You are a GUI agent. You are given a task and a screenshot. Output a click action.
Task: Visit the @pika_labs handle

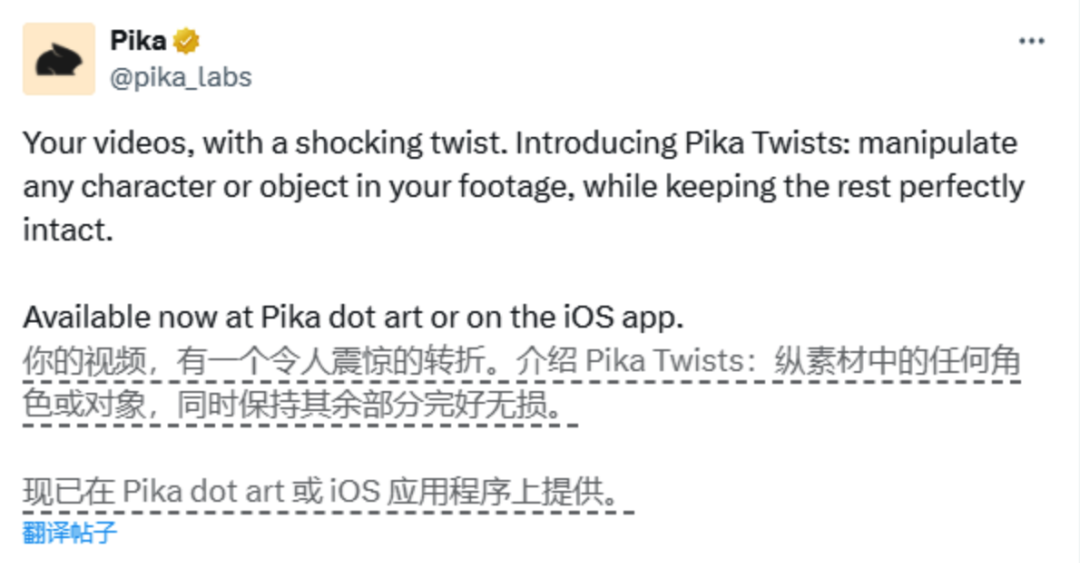coord(180,77)
